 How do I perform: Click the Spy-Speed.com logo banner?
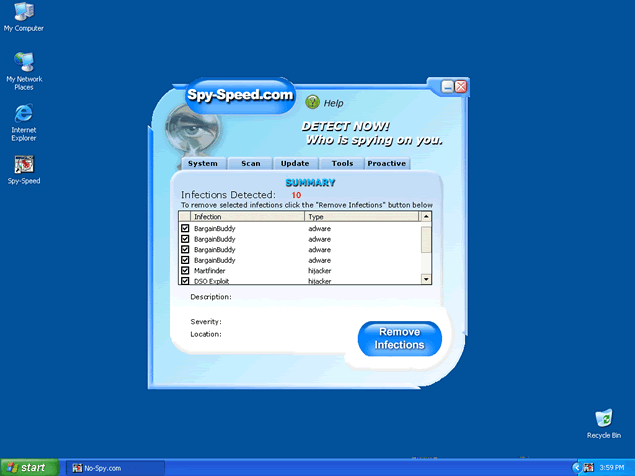coord(240,96)
